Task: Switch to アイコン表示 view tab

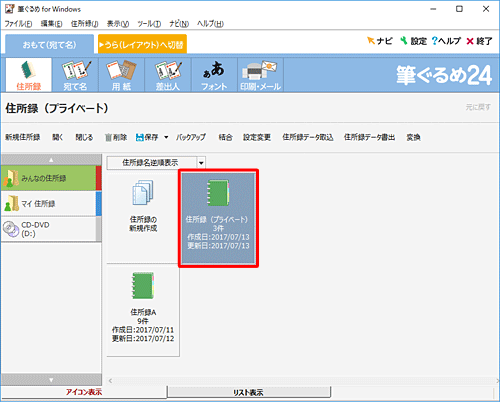Action: point(84,392)
